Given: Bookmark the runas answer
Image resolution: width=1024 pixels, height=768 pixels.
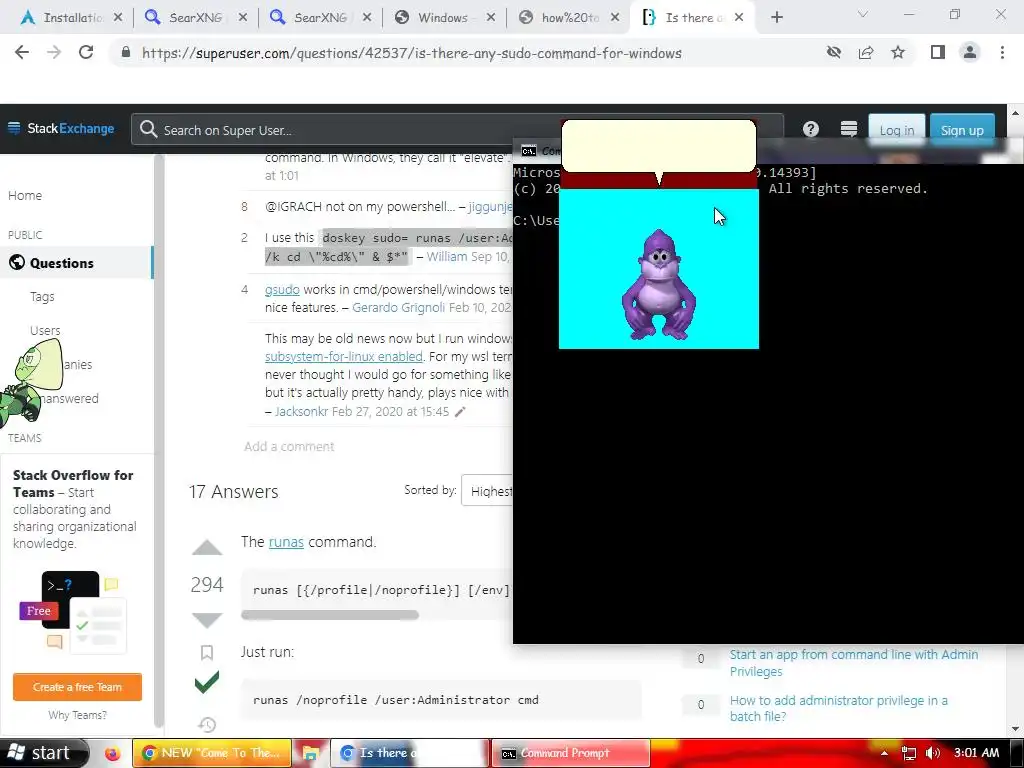Looking at the screenshot, I should pyautogui.click(x=206, y=652).
